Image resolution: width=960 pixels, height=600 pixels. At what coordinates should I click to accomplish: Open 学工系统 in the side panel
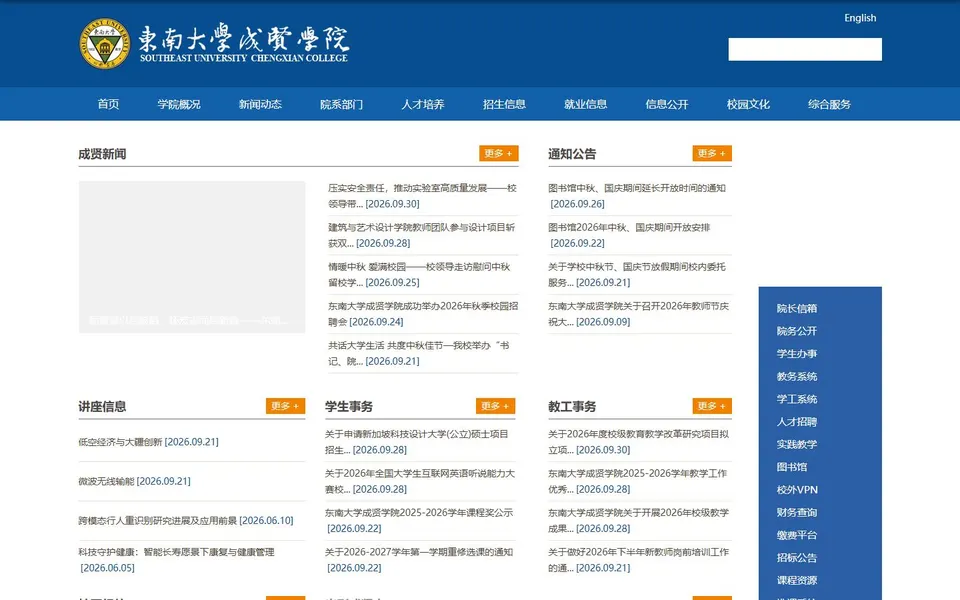[x=797, y=399]
